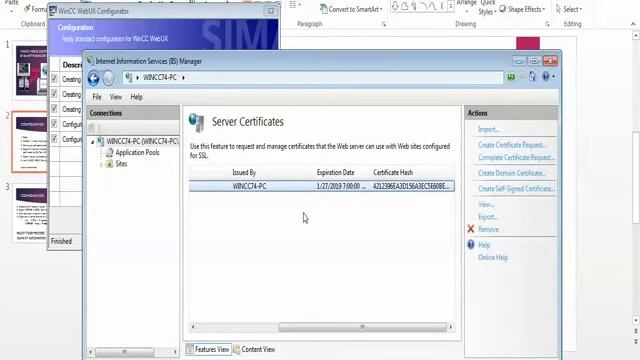Select the WINCC74-PC certificate row
This screenshot has width=640, height=360.
click(x=322, y=186)
